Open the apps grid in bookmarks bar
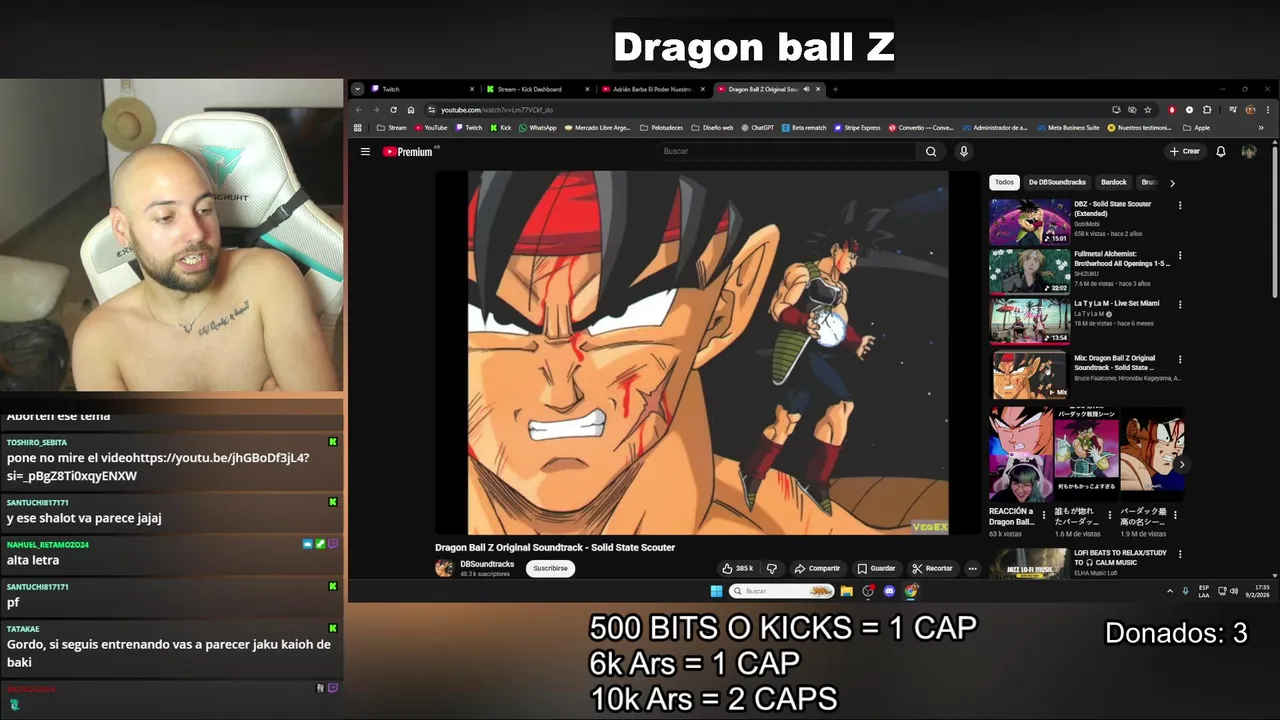Viewport: 1280px width, 720px height. [358, 128]
